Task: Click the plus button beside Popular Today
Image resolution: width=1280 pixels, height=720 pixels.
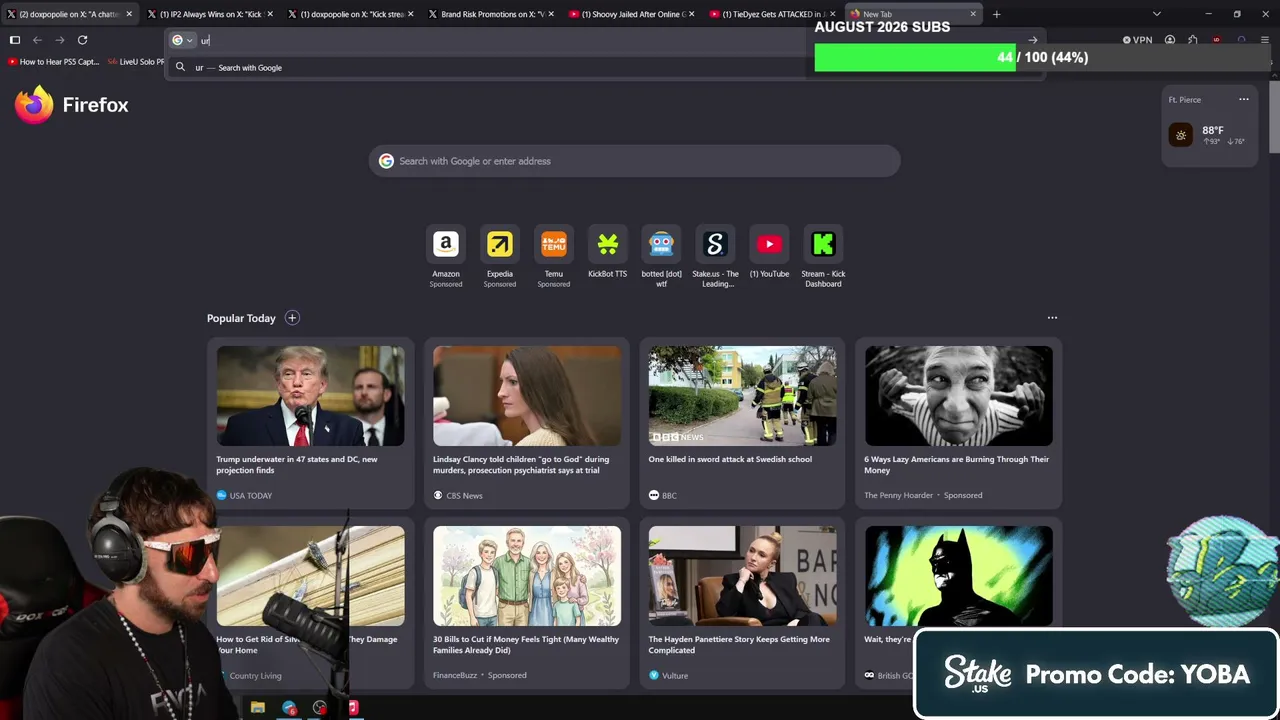Action: pos(292,318)
